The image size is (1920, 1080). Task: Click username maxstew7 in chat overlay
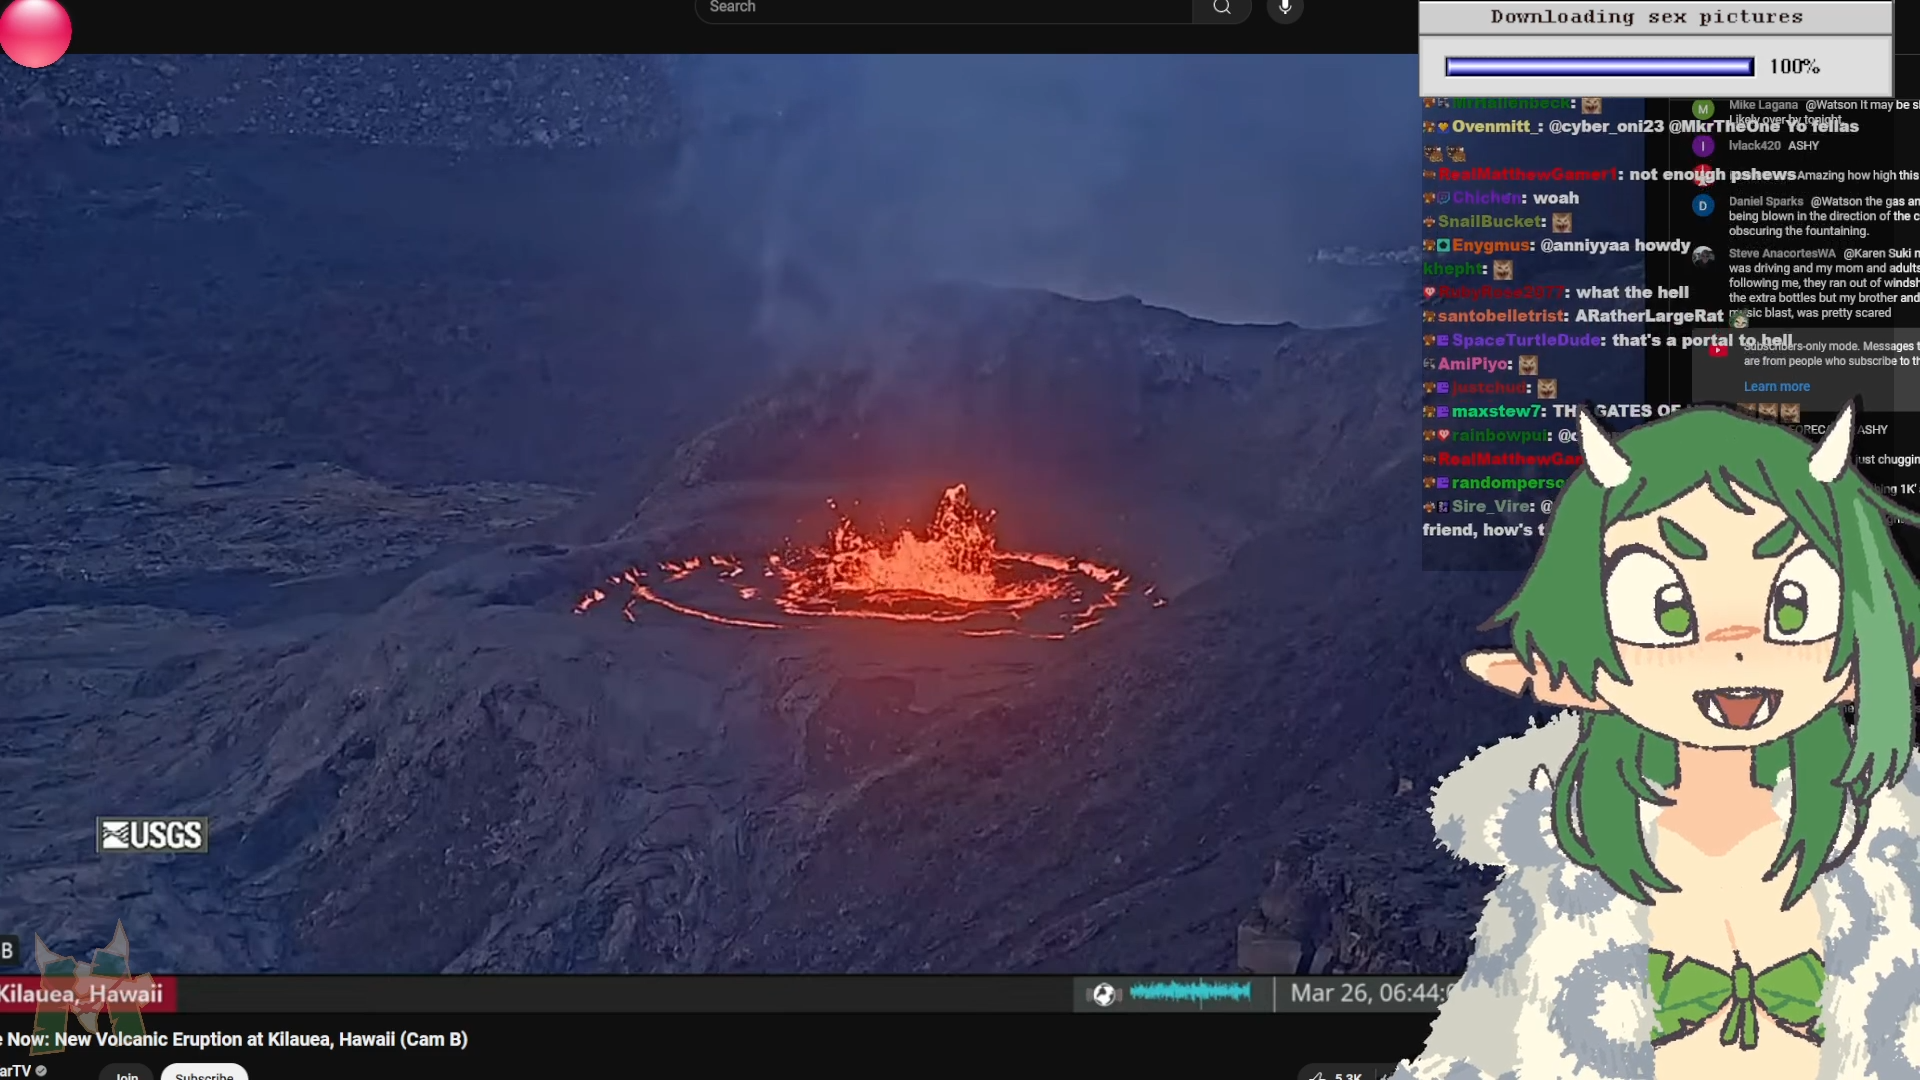pos(1497,412)
